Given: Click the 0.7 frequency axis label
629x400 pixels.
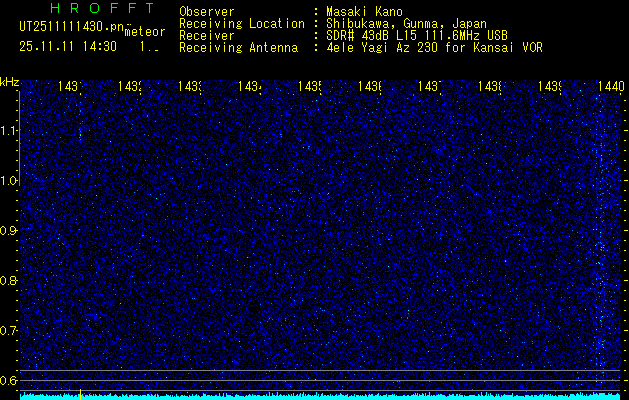Looking at the screenshot, I should tap(9, 331).
